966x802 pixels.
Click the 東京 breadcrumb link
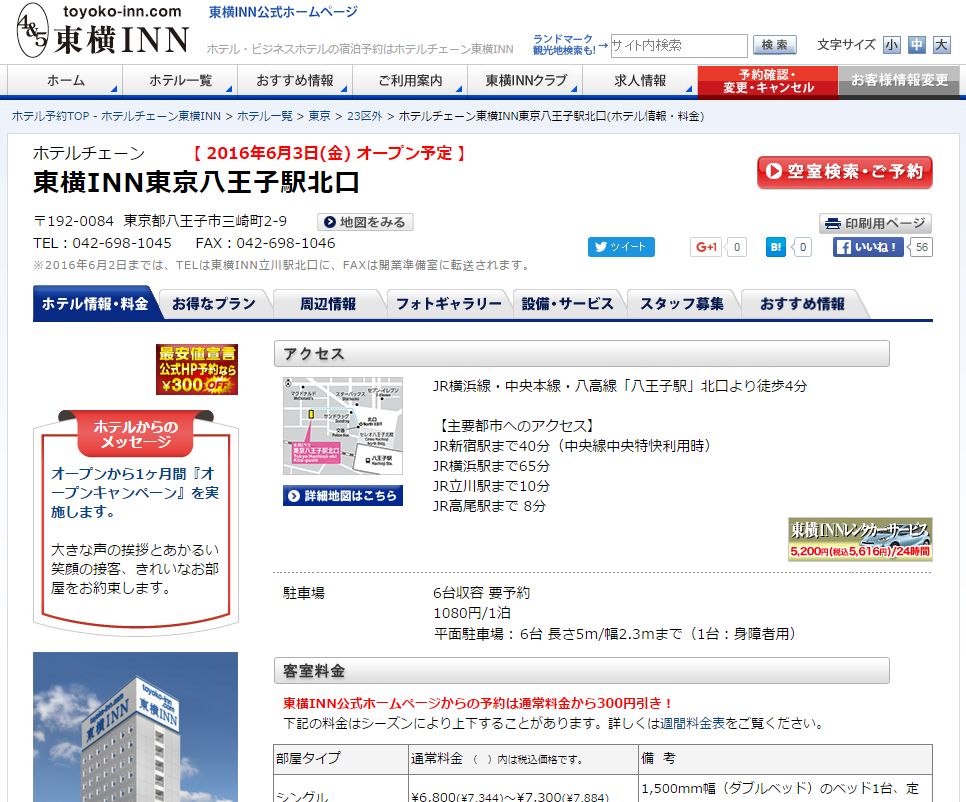[319, 116]
